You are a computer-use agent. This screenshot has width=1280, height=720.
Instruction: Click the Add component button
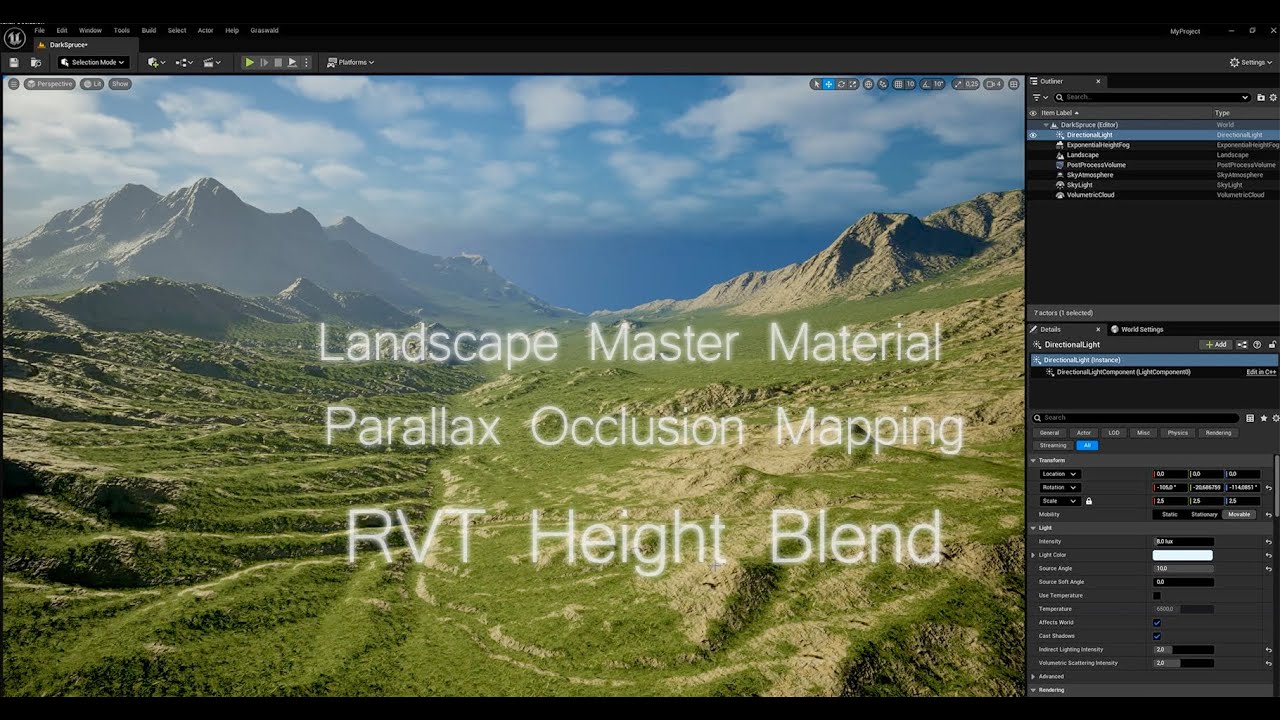coord(1216,344)
